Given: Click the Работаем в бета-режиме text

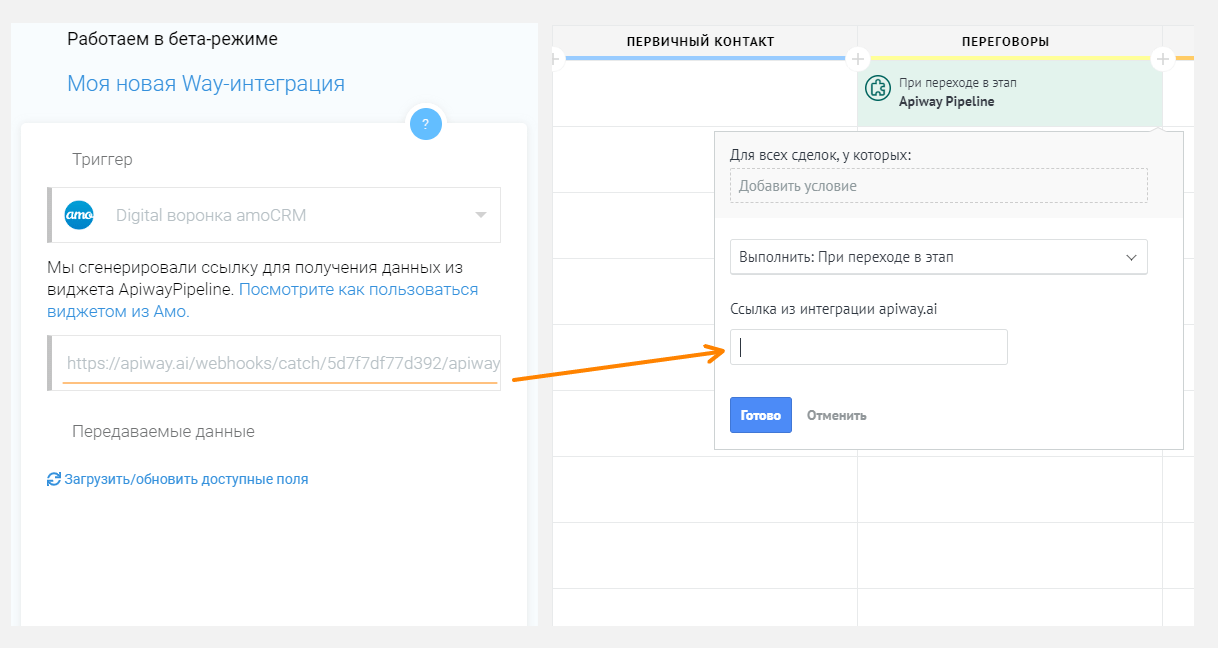Looking at the screenshot, I should [x=172, y=39].
